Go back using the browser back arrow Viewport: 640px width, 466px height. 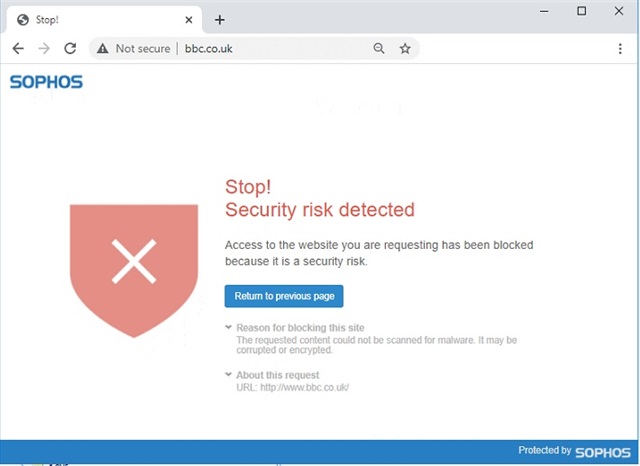18,49
